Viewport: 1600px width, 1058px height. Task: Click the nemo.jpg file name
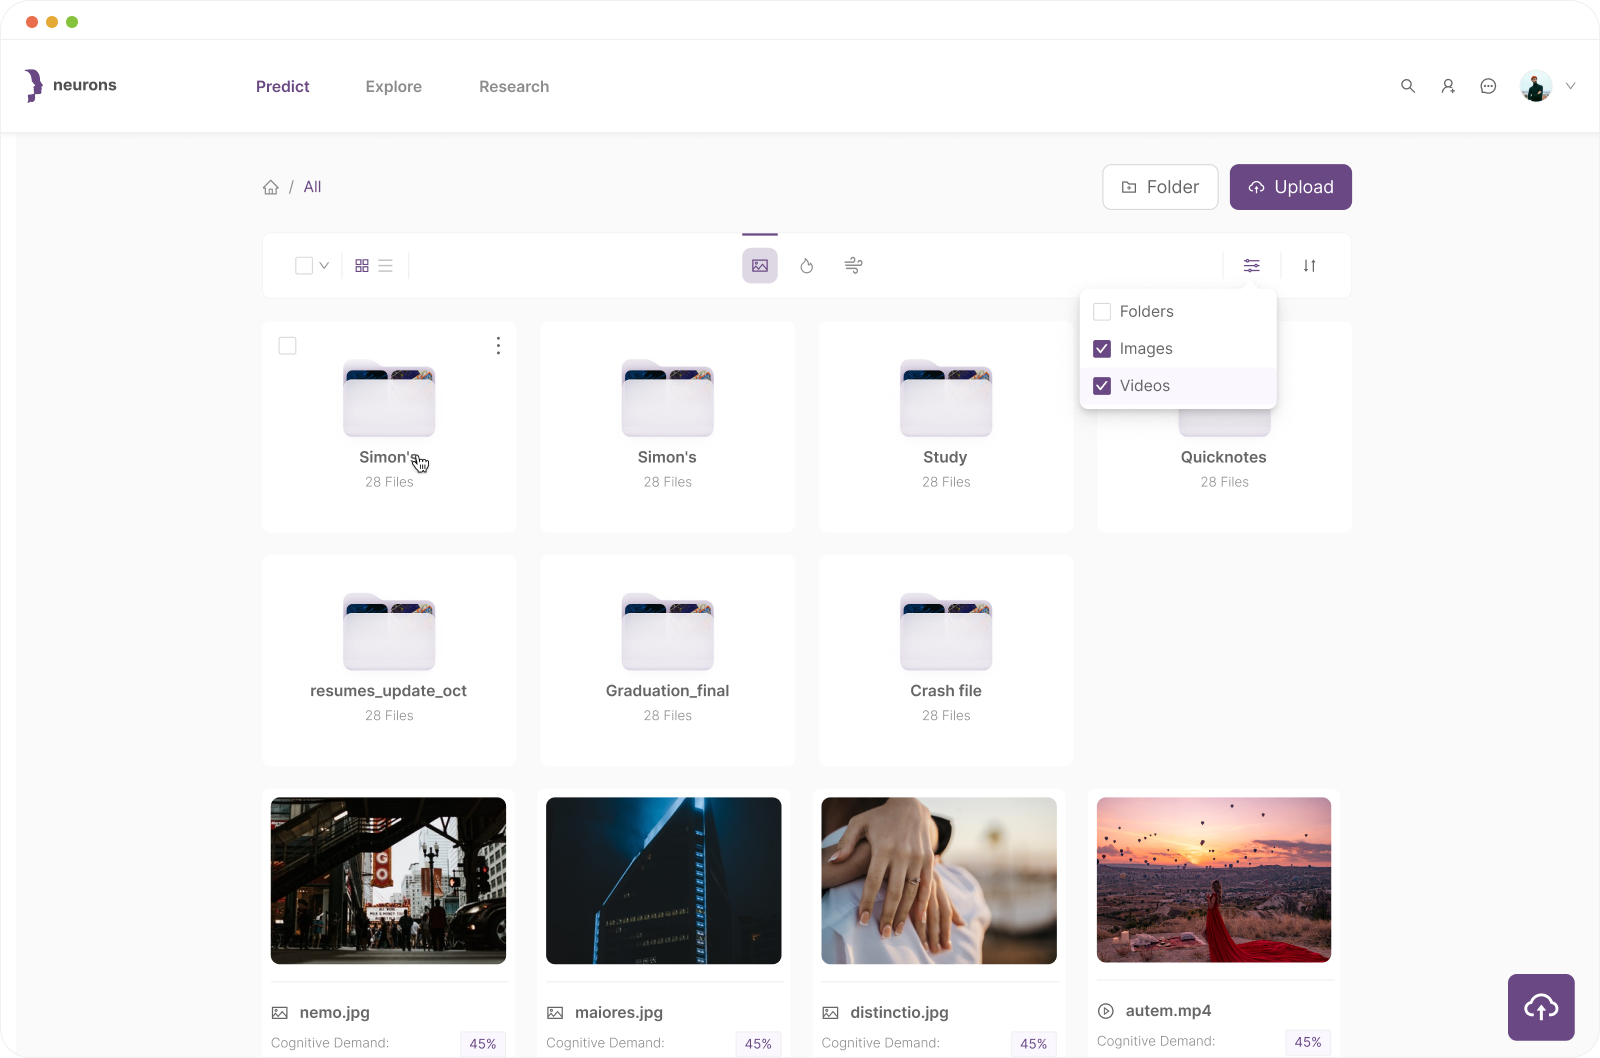tap(335, 1013)
